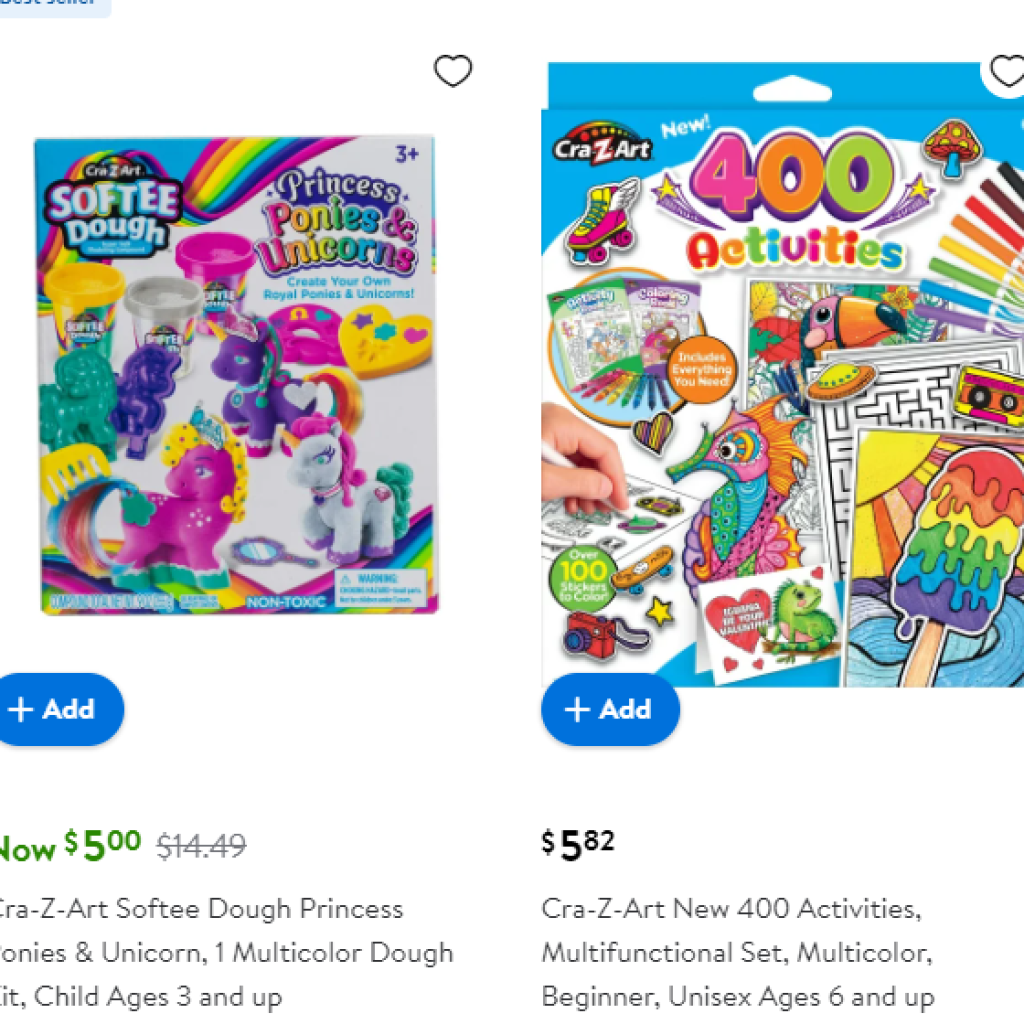
Task: Click the Non-Toxic label on the Softee Dough box
Action: (x=285, y=601)
